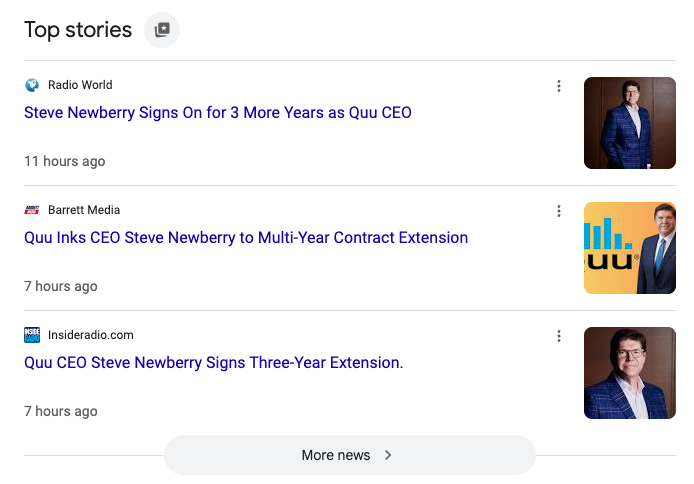Image resolution: width=694 pixels, height=484 pixels.
Task: Open the 'Quu Inks CEO Steve Newberry' headline
Action: tap(246, 238)
